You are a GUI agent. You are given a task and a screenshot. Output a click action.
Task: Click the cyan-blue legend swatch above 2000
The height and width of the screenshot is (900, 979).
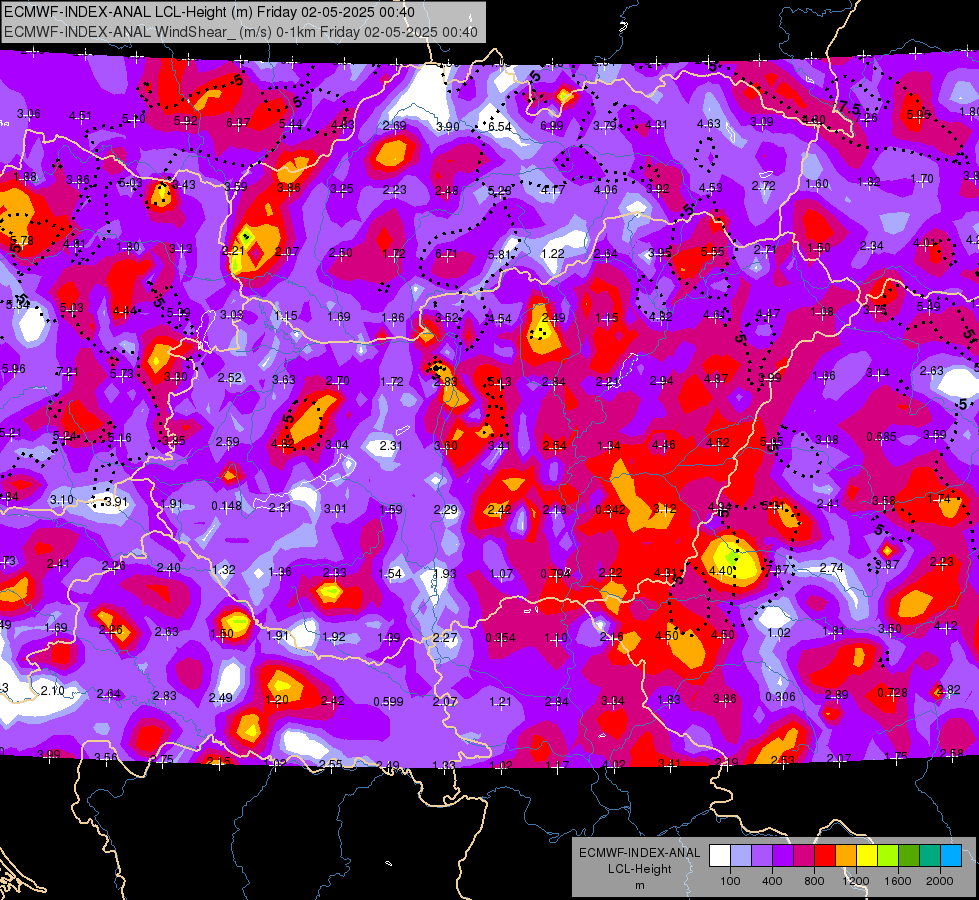[951, 855]
